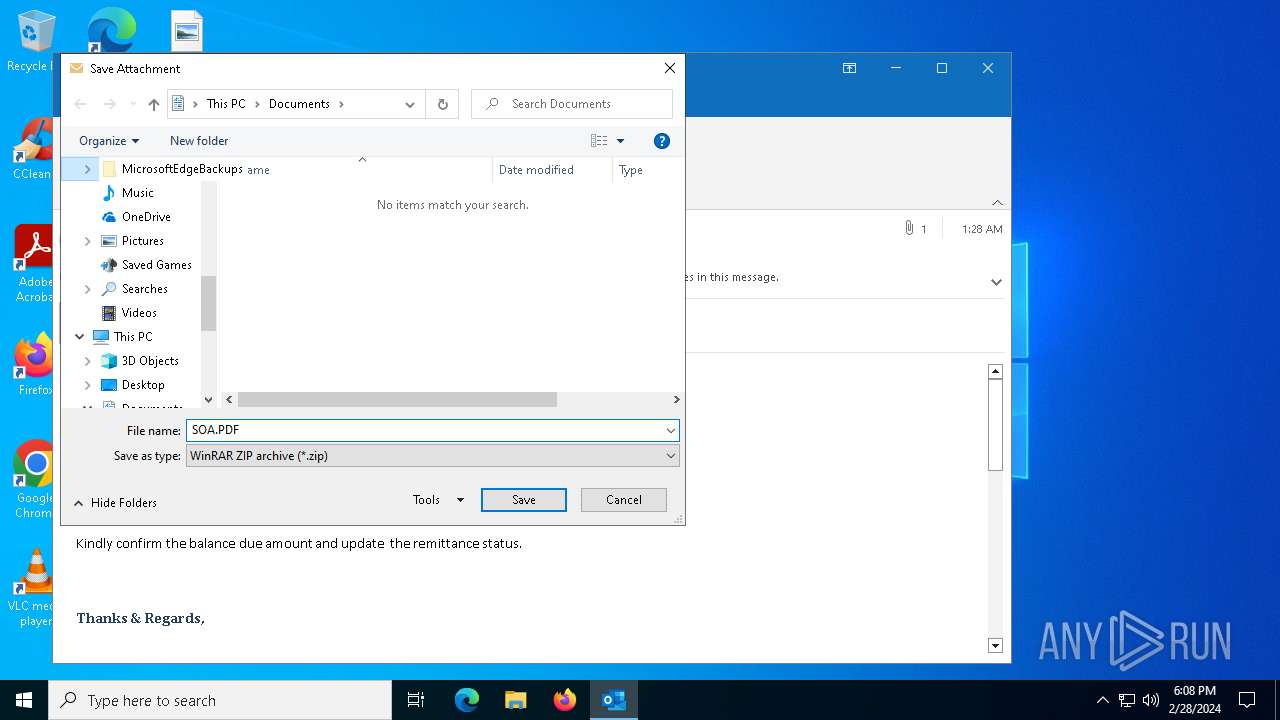Expand the Searches folder
This screenshot has width=1280, height=720.
87,289
